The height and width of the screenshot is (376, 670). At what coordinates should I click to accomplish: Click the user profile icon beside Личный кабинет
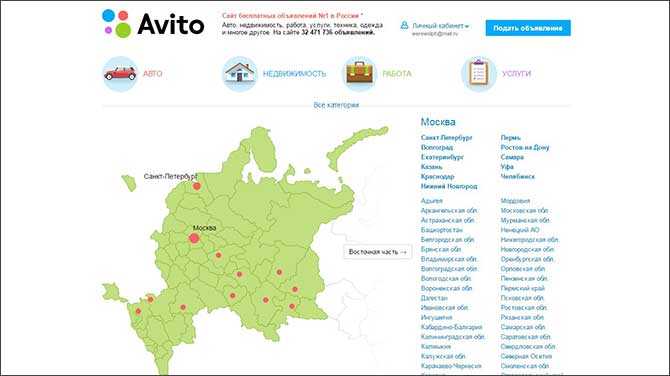(x=404, y=26)
